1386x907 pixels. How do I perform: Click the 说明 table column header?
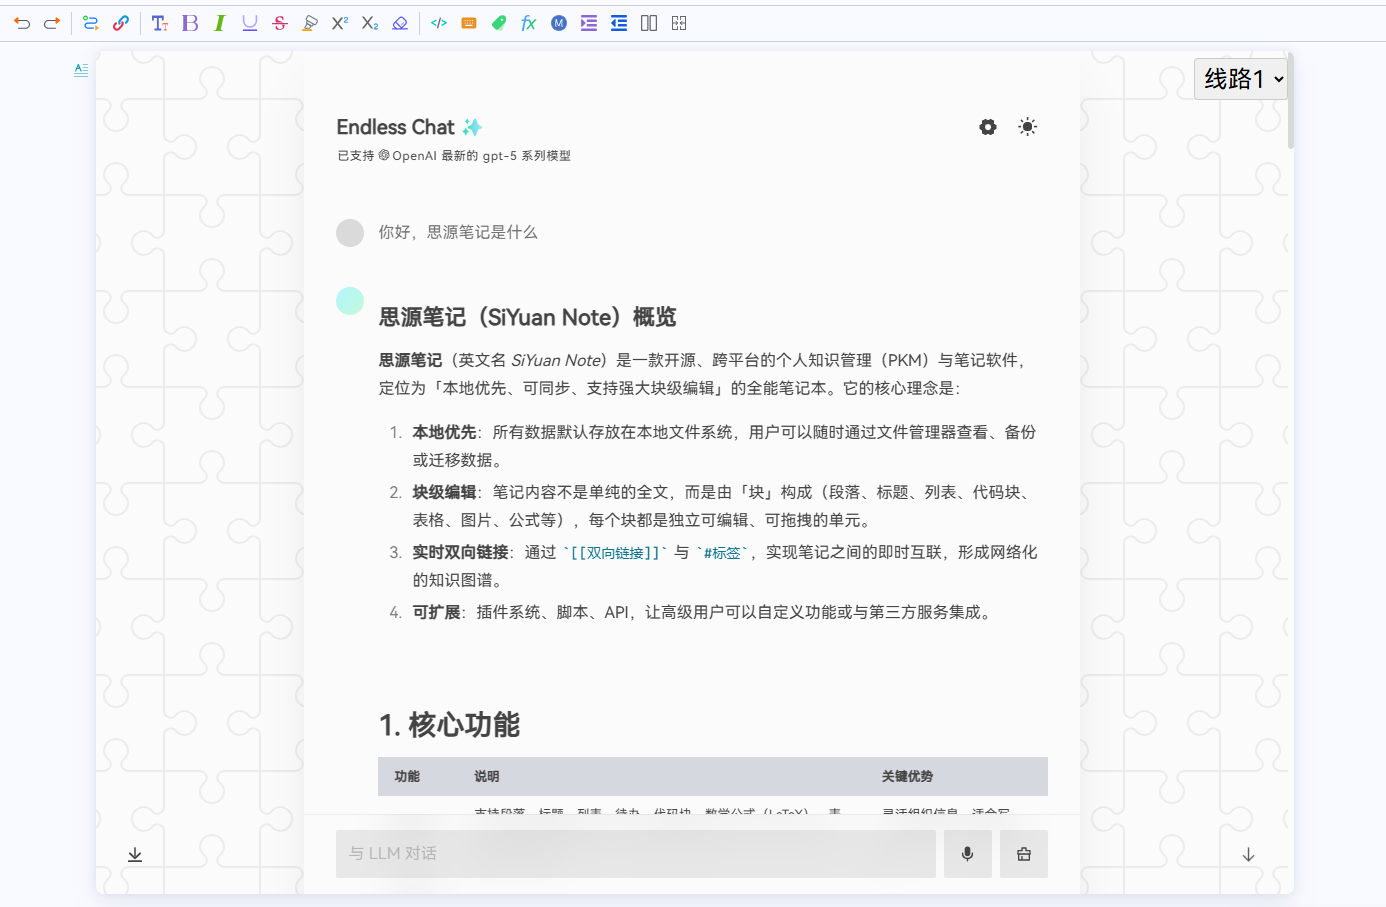tap(487, 777)
